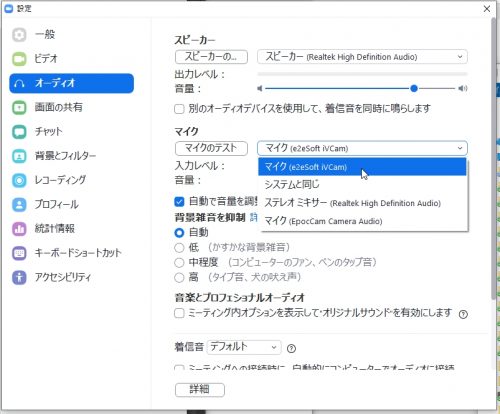Click the General (一般) gear icon
This screenshot has width=500, height=414.
tap(19, 35)
